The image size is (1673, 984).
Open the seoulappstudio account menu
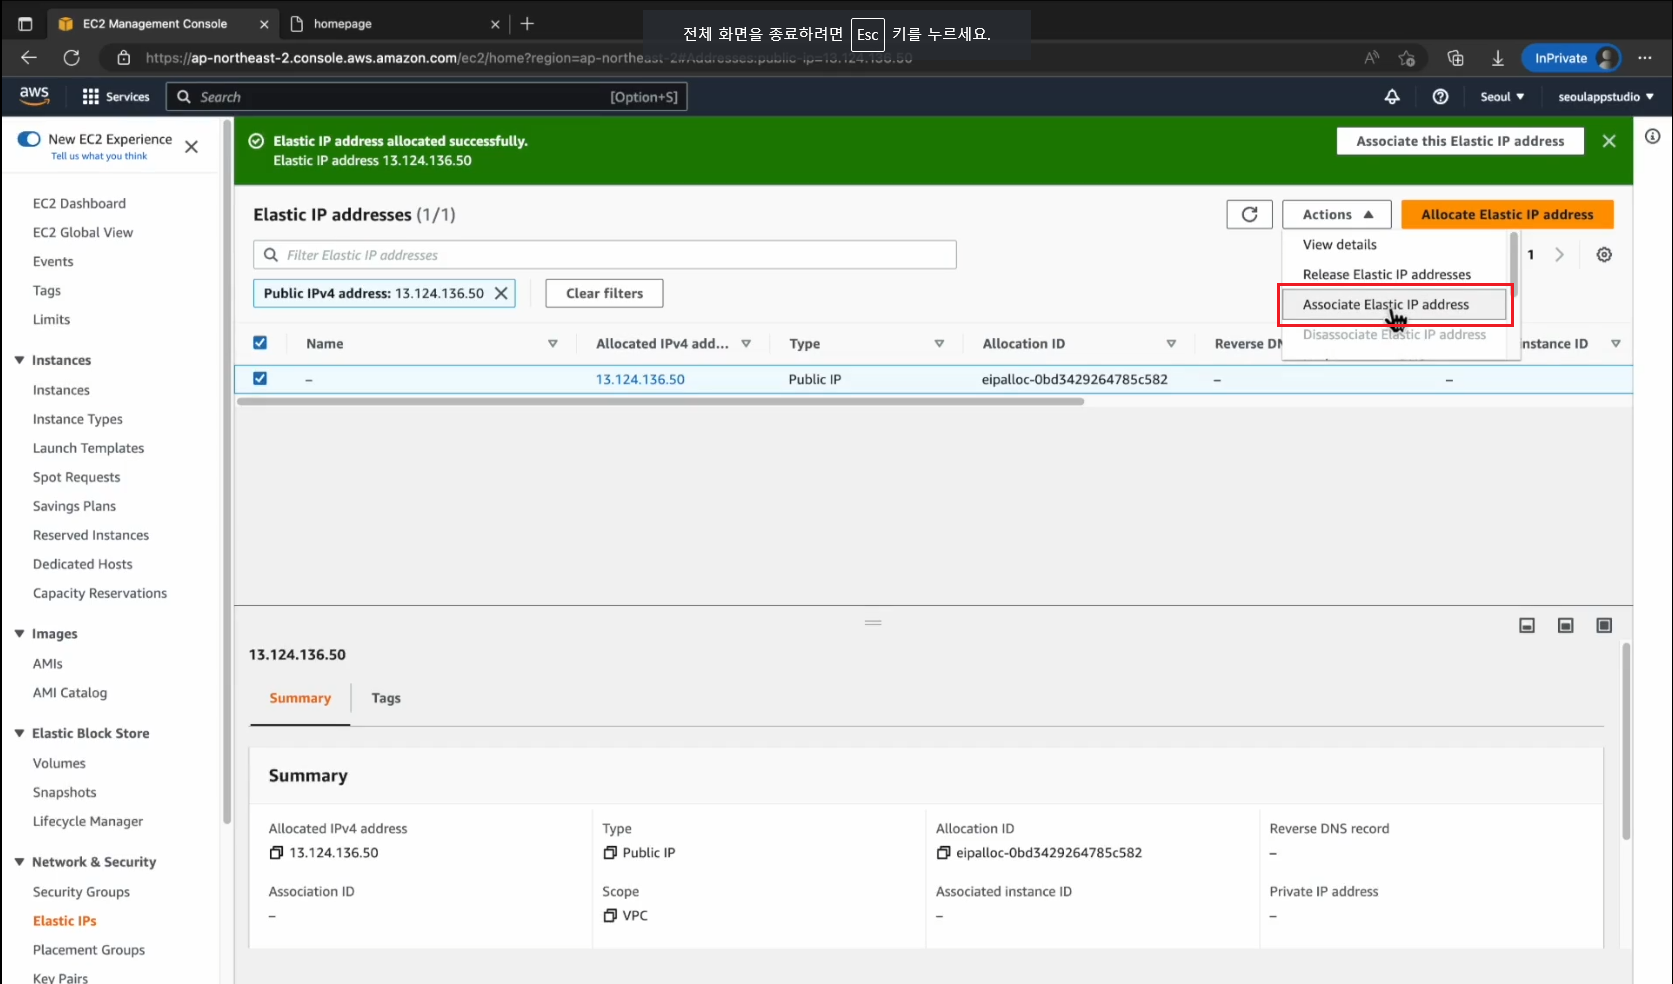1606,97
